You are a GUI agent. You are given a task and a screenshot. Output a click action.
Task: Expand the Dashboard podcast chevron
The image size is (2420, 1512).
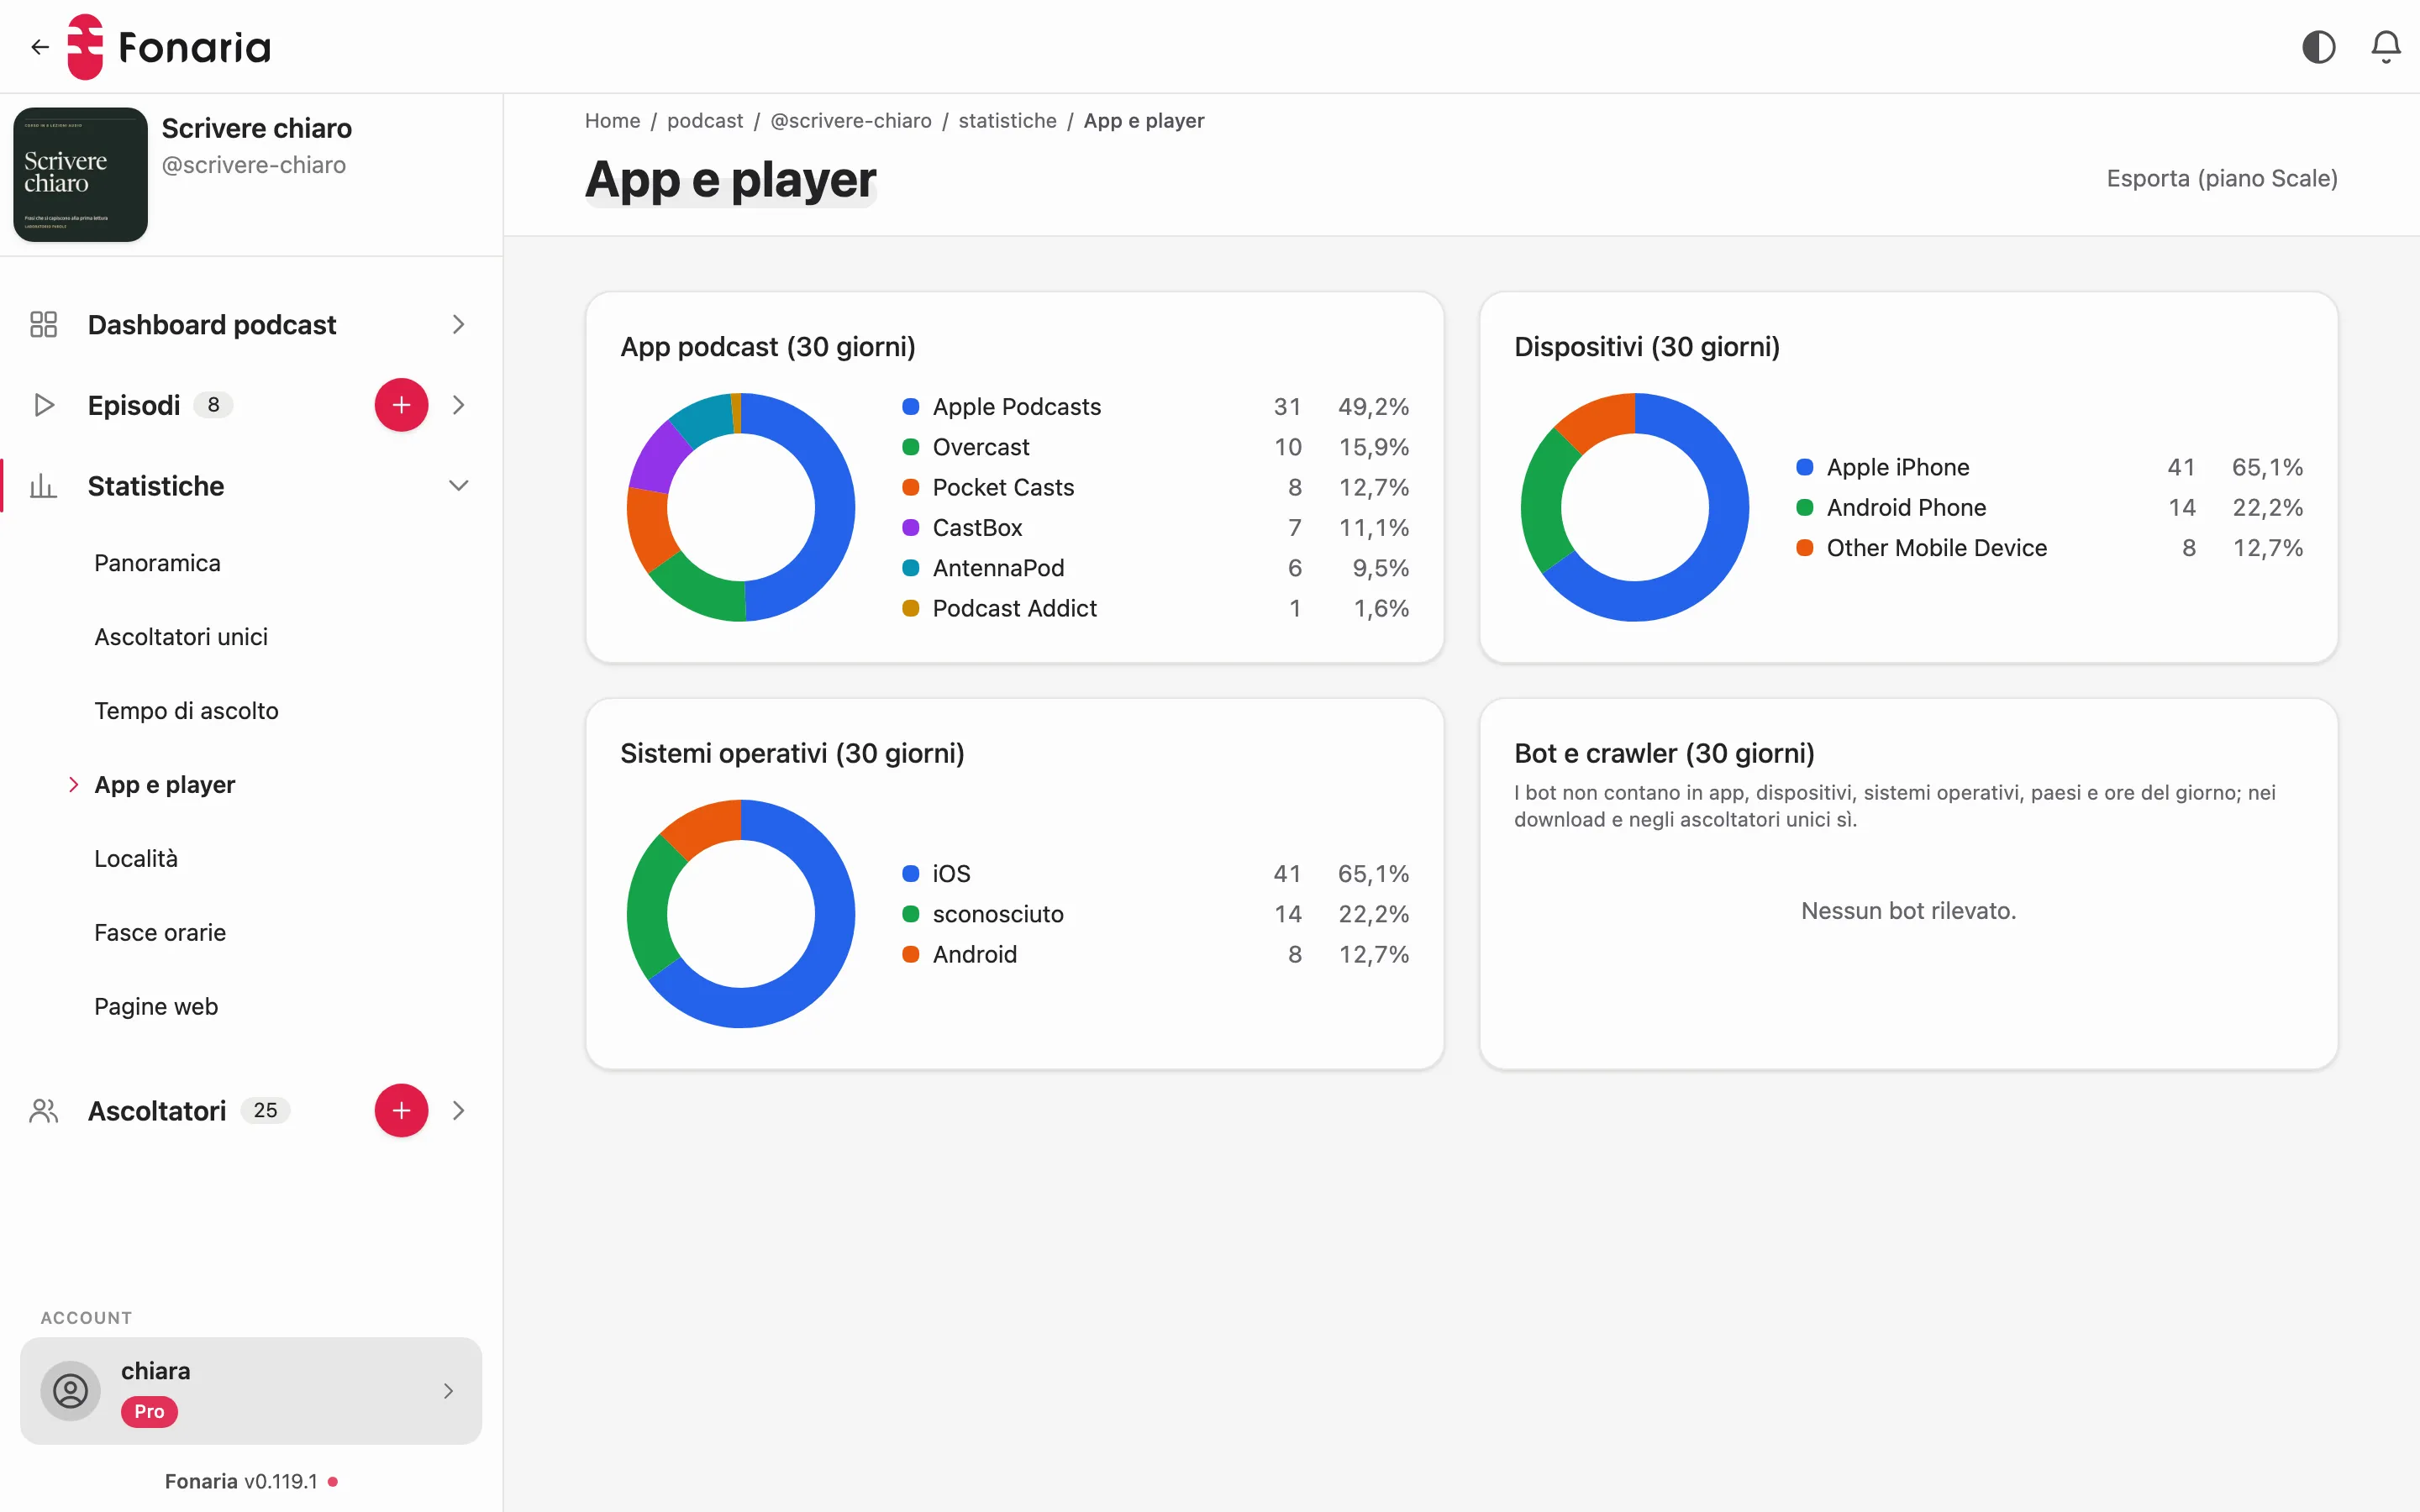coord(458,324)
